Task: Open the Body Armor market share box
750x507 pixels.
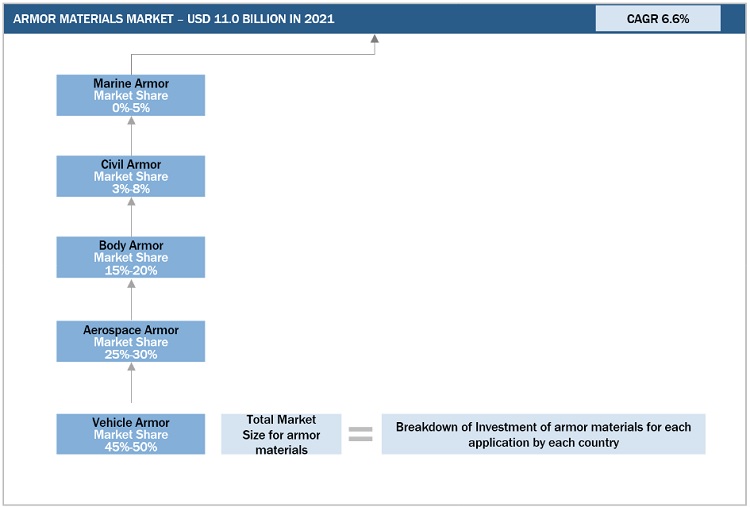Action: (x=130, y=257)
